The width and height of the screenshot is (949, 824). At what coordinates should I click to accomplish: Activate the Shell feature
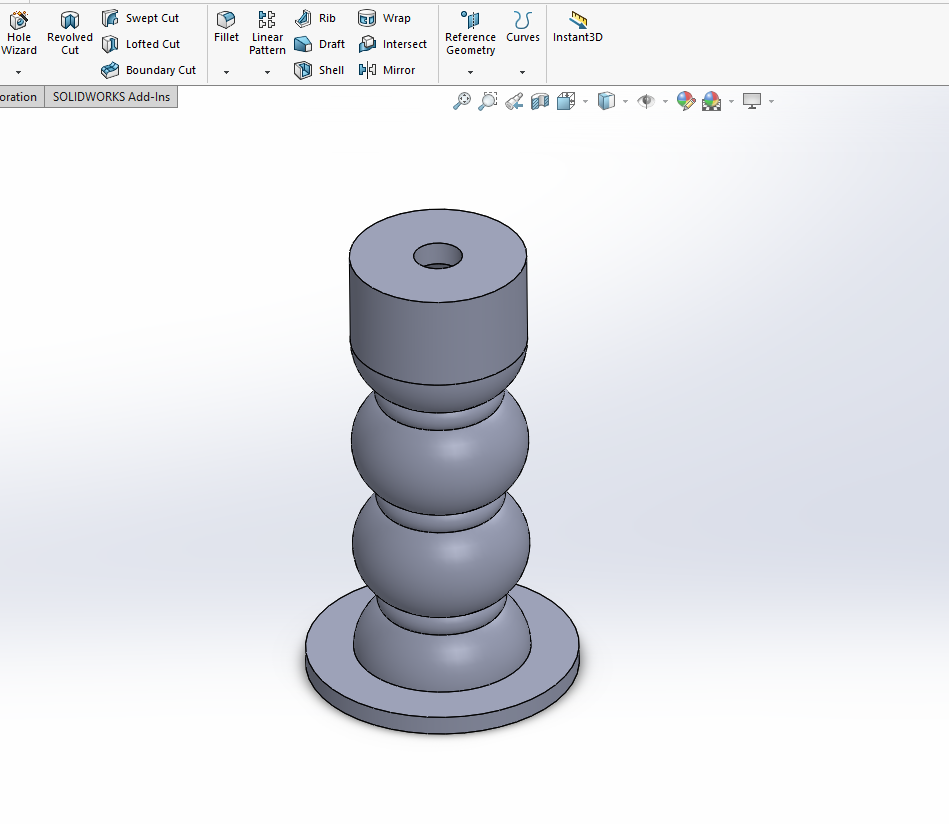pyautogui.click(x=319, y=70)
